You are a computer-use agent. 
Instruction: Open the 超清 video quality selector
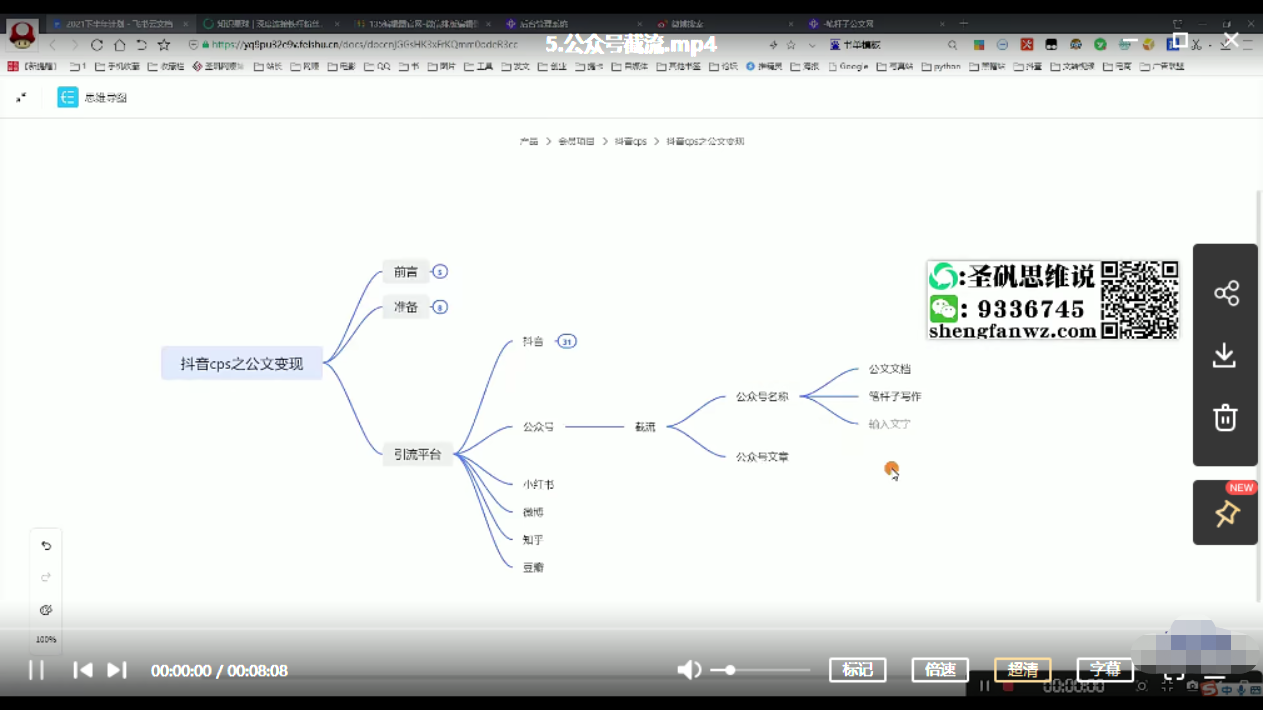[1022, 670]
